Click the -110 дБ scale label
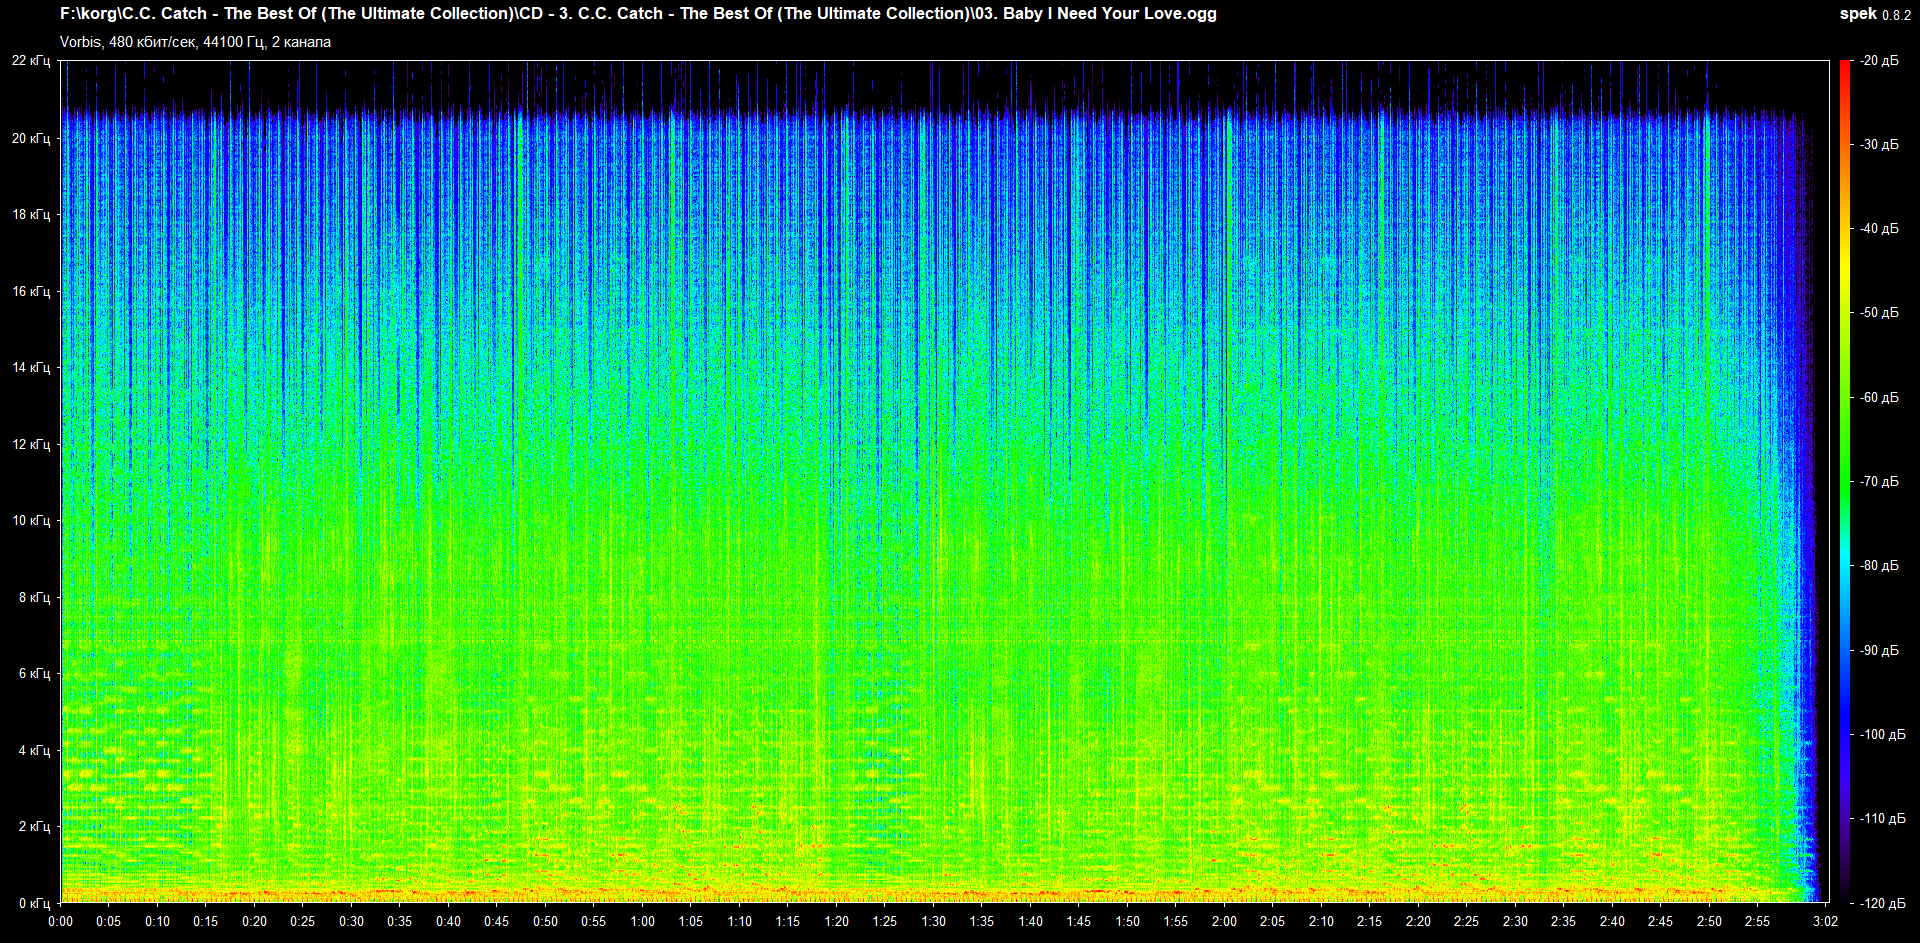1920x943 pixels. click(x=1883, y=819)
